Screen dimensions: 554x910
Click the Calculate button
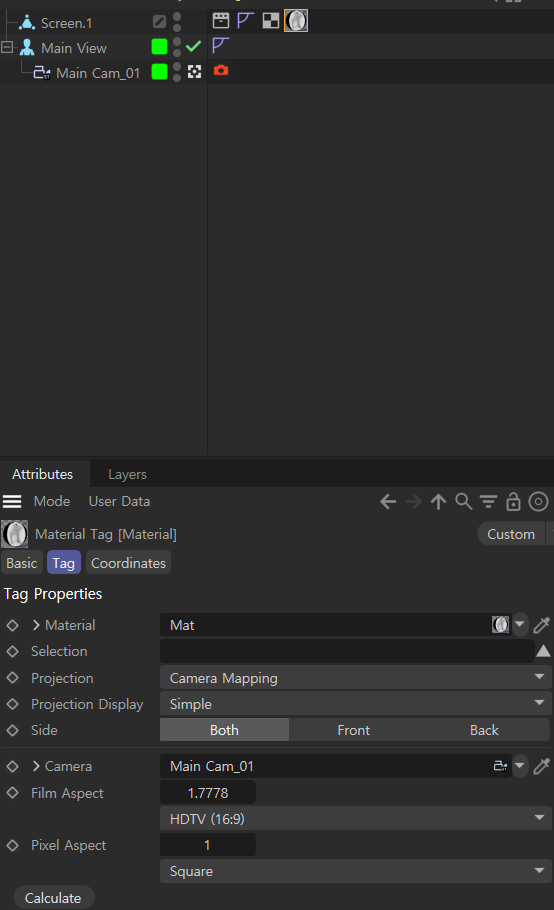[53, 898]
